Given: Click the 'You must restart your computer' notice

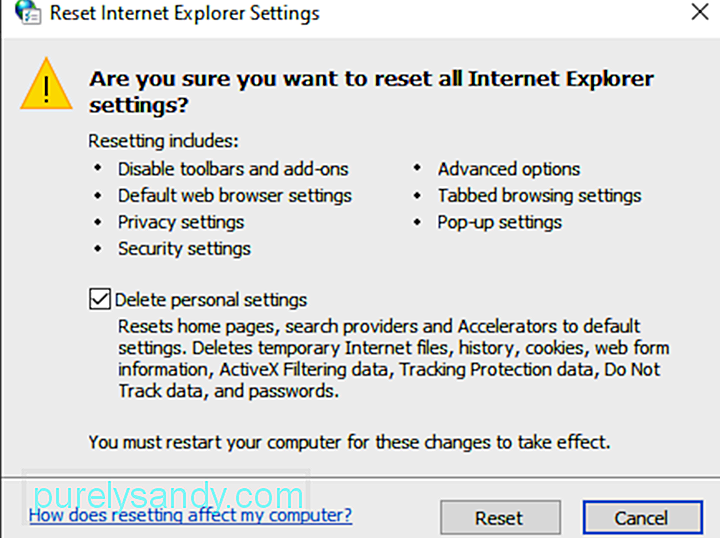Looking at the screenshot, I should pyautogui.click(x=349, y=443).
